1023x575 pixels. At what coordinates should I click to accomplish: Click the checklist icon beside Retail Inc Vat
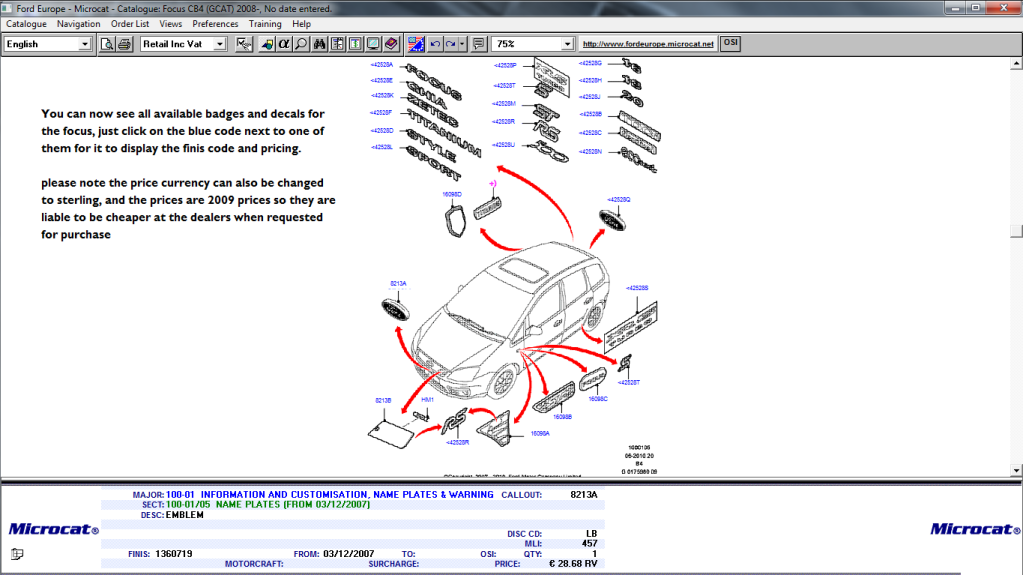tap(244, 44)
